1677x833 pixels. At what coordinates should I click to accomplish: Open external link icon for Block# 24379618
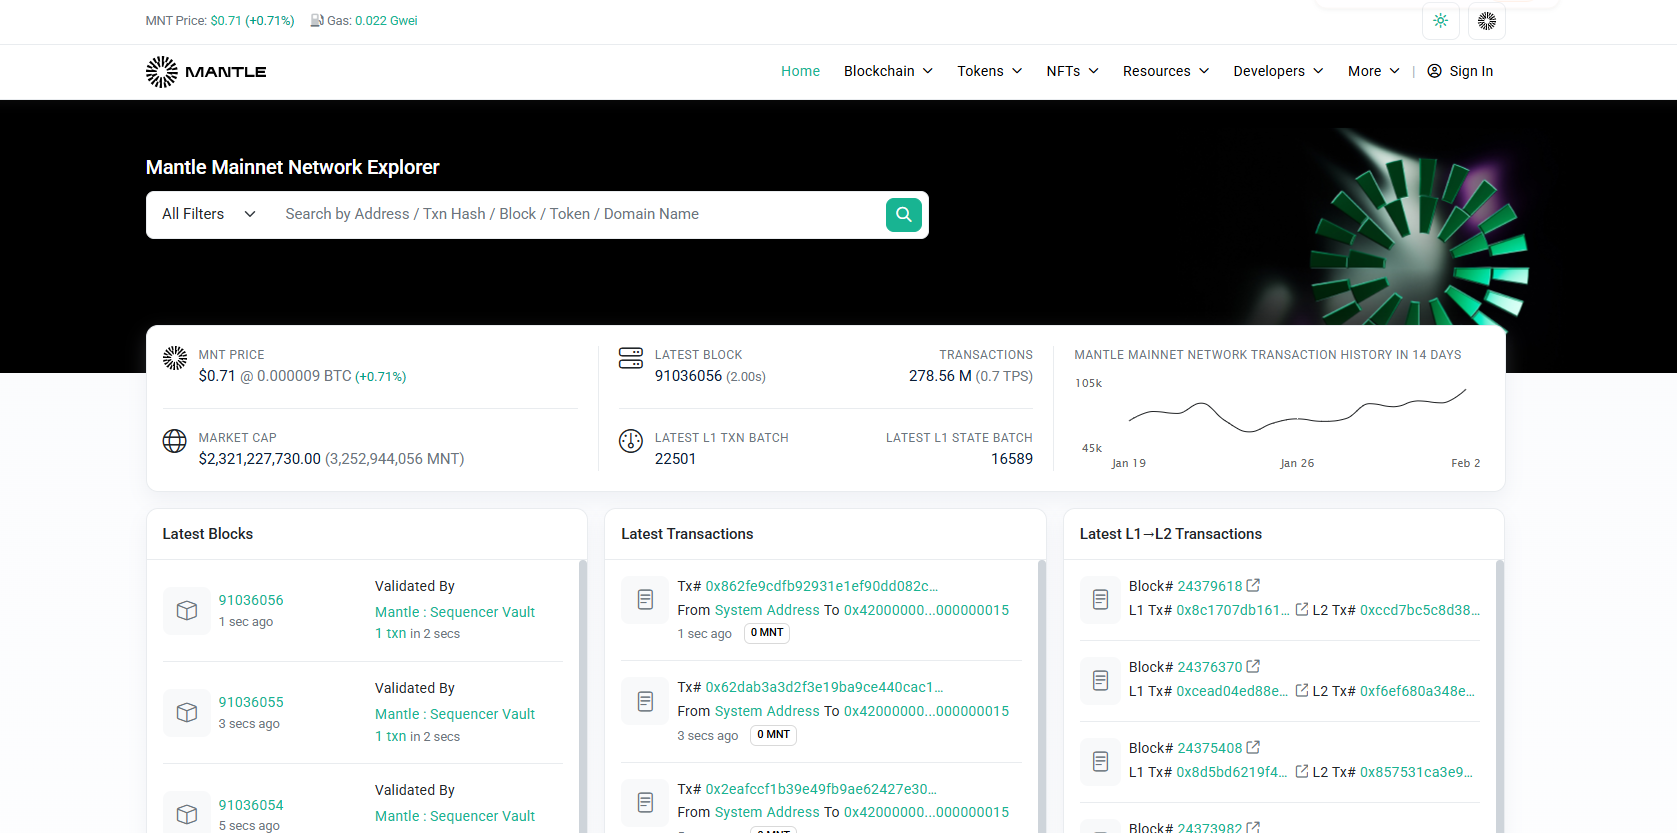(1253, 586)
